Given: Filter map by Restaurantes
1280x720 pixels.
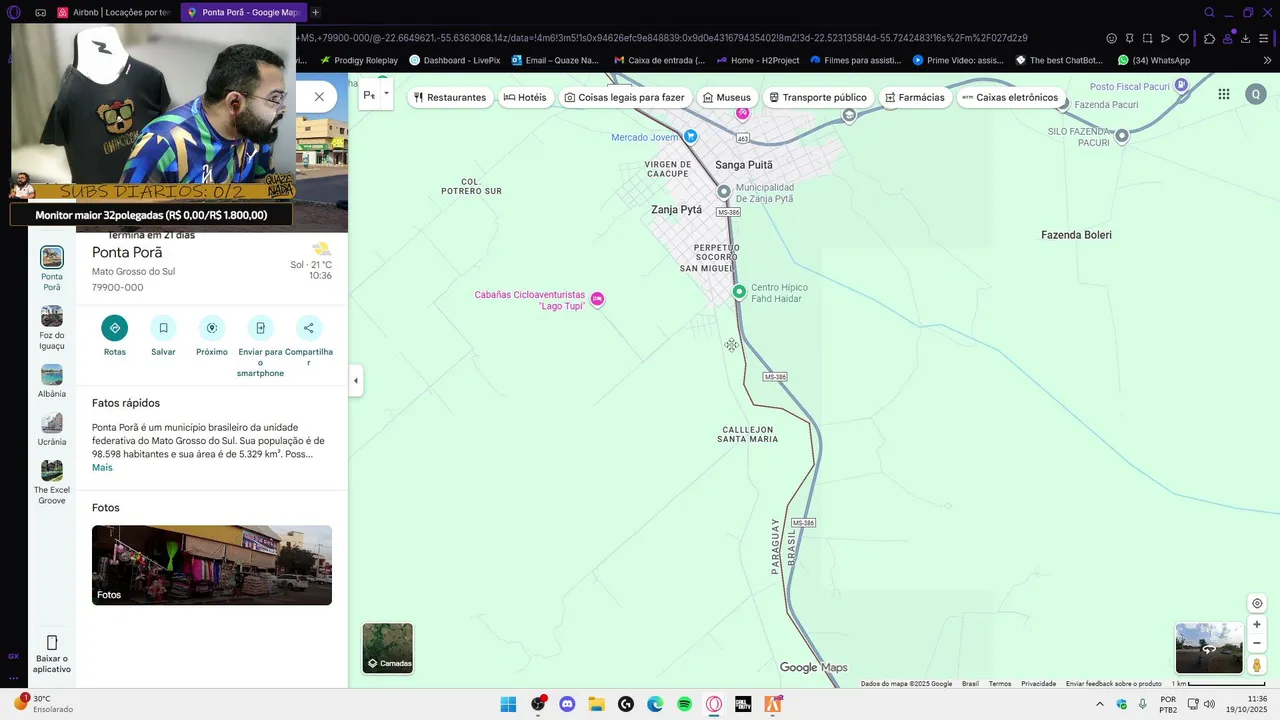Looking at the screenshot, I should pos(450,97).
